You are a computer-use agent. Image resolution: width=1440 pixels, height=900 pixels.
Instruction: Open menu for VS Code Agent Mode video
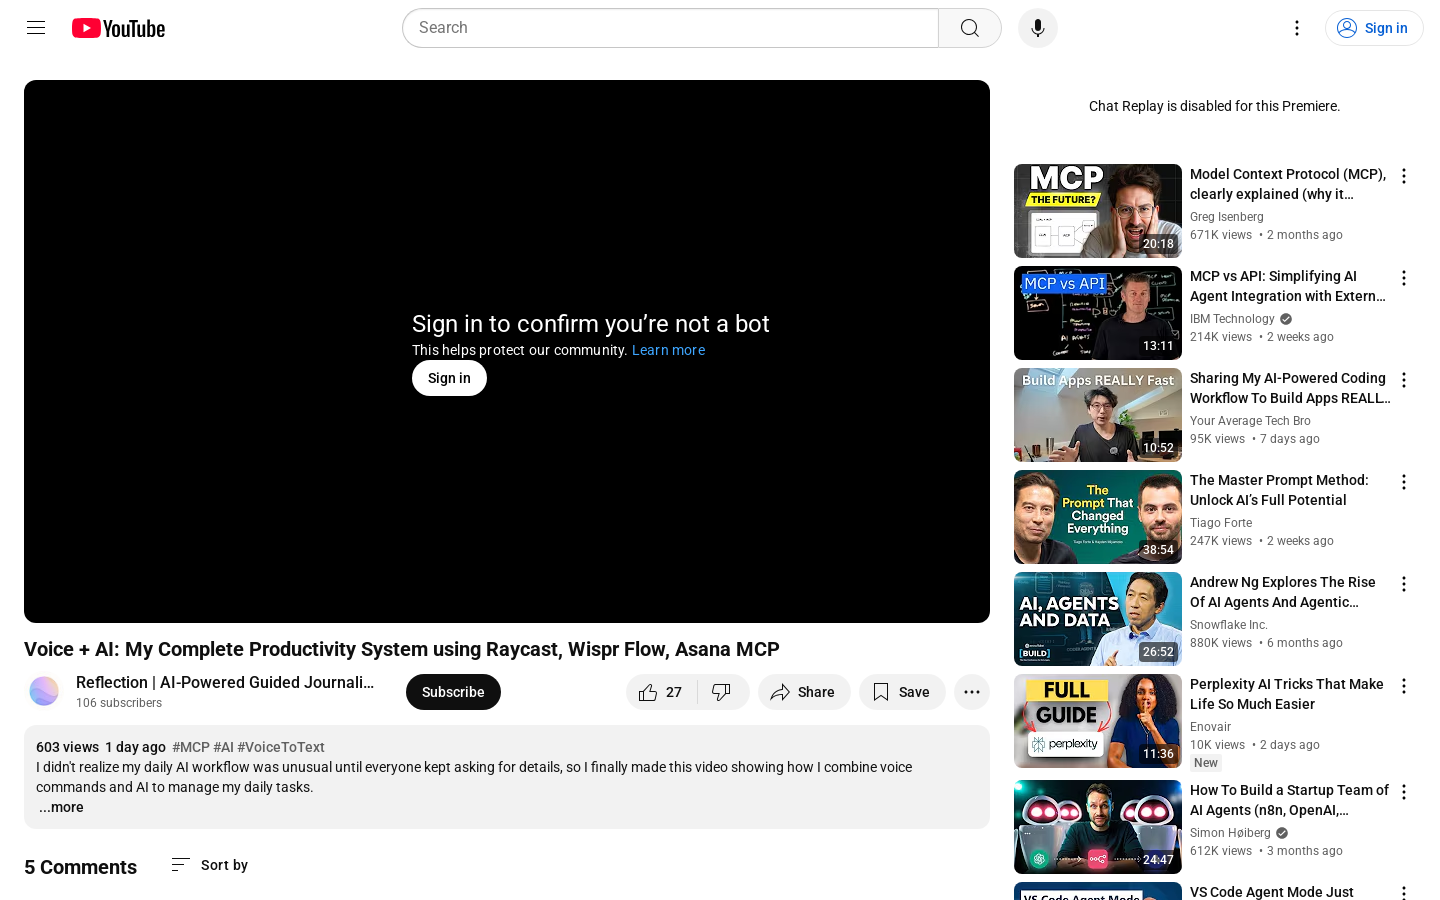tap(1404, 891)
